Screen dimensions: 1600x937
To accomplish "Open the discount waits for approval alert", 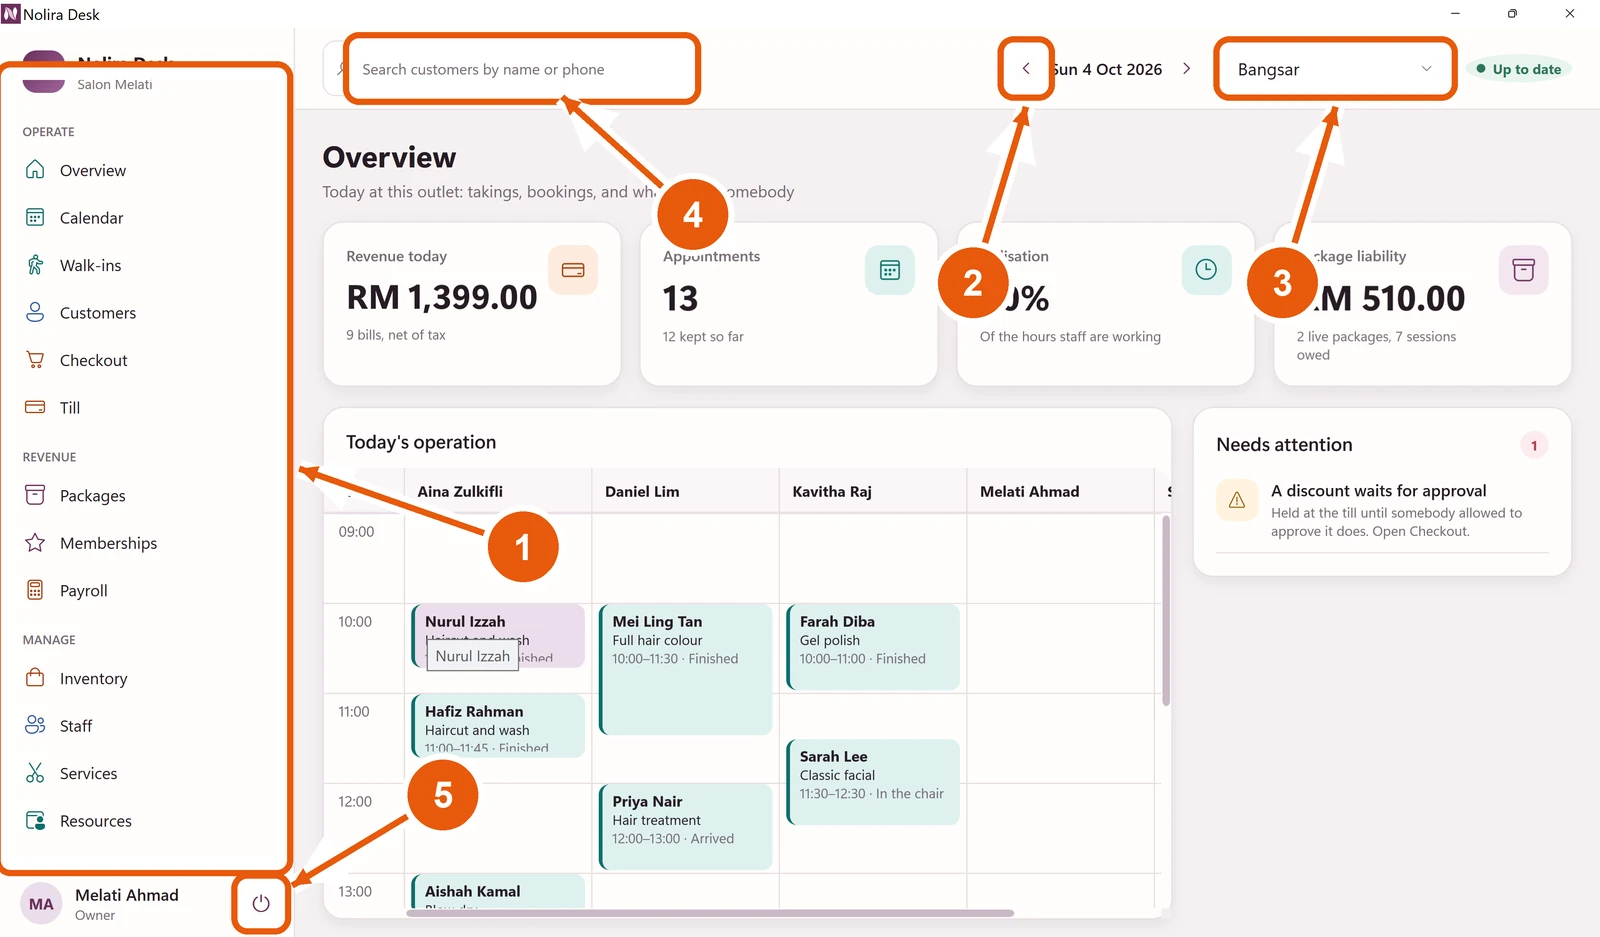I will click(x=1382, y=511).
